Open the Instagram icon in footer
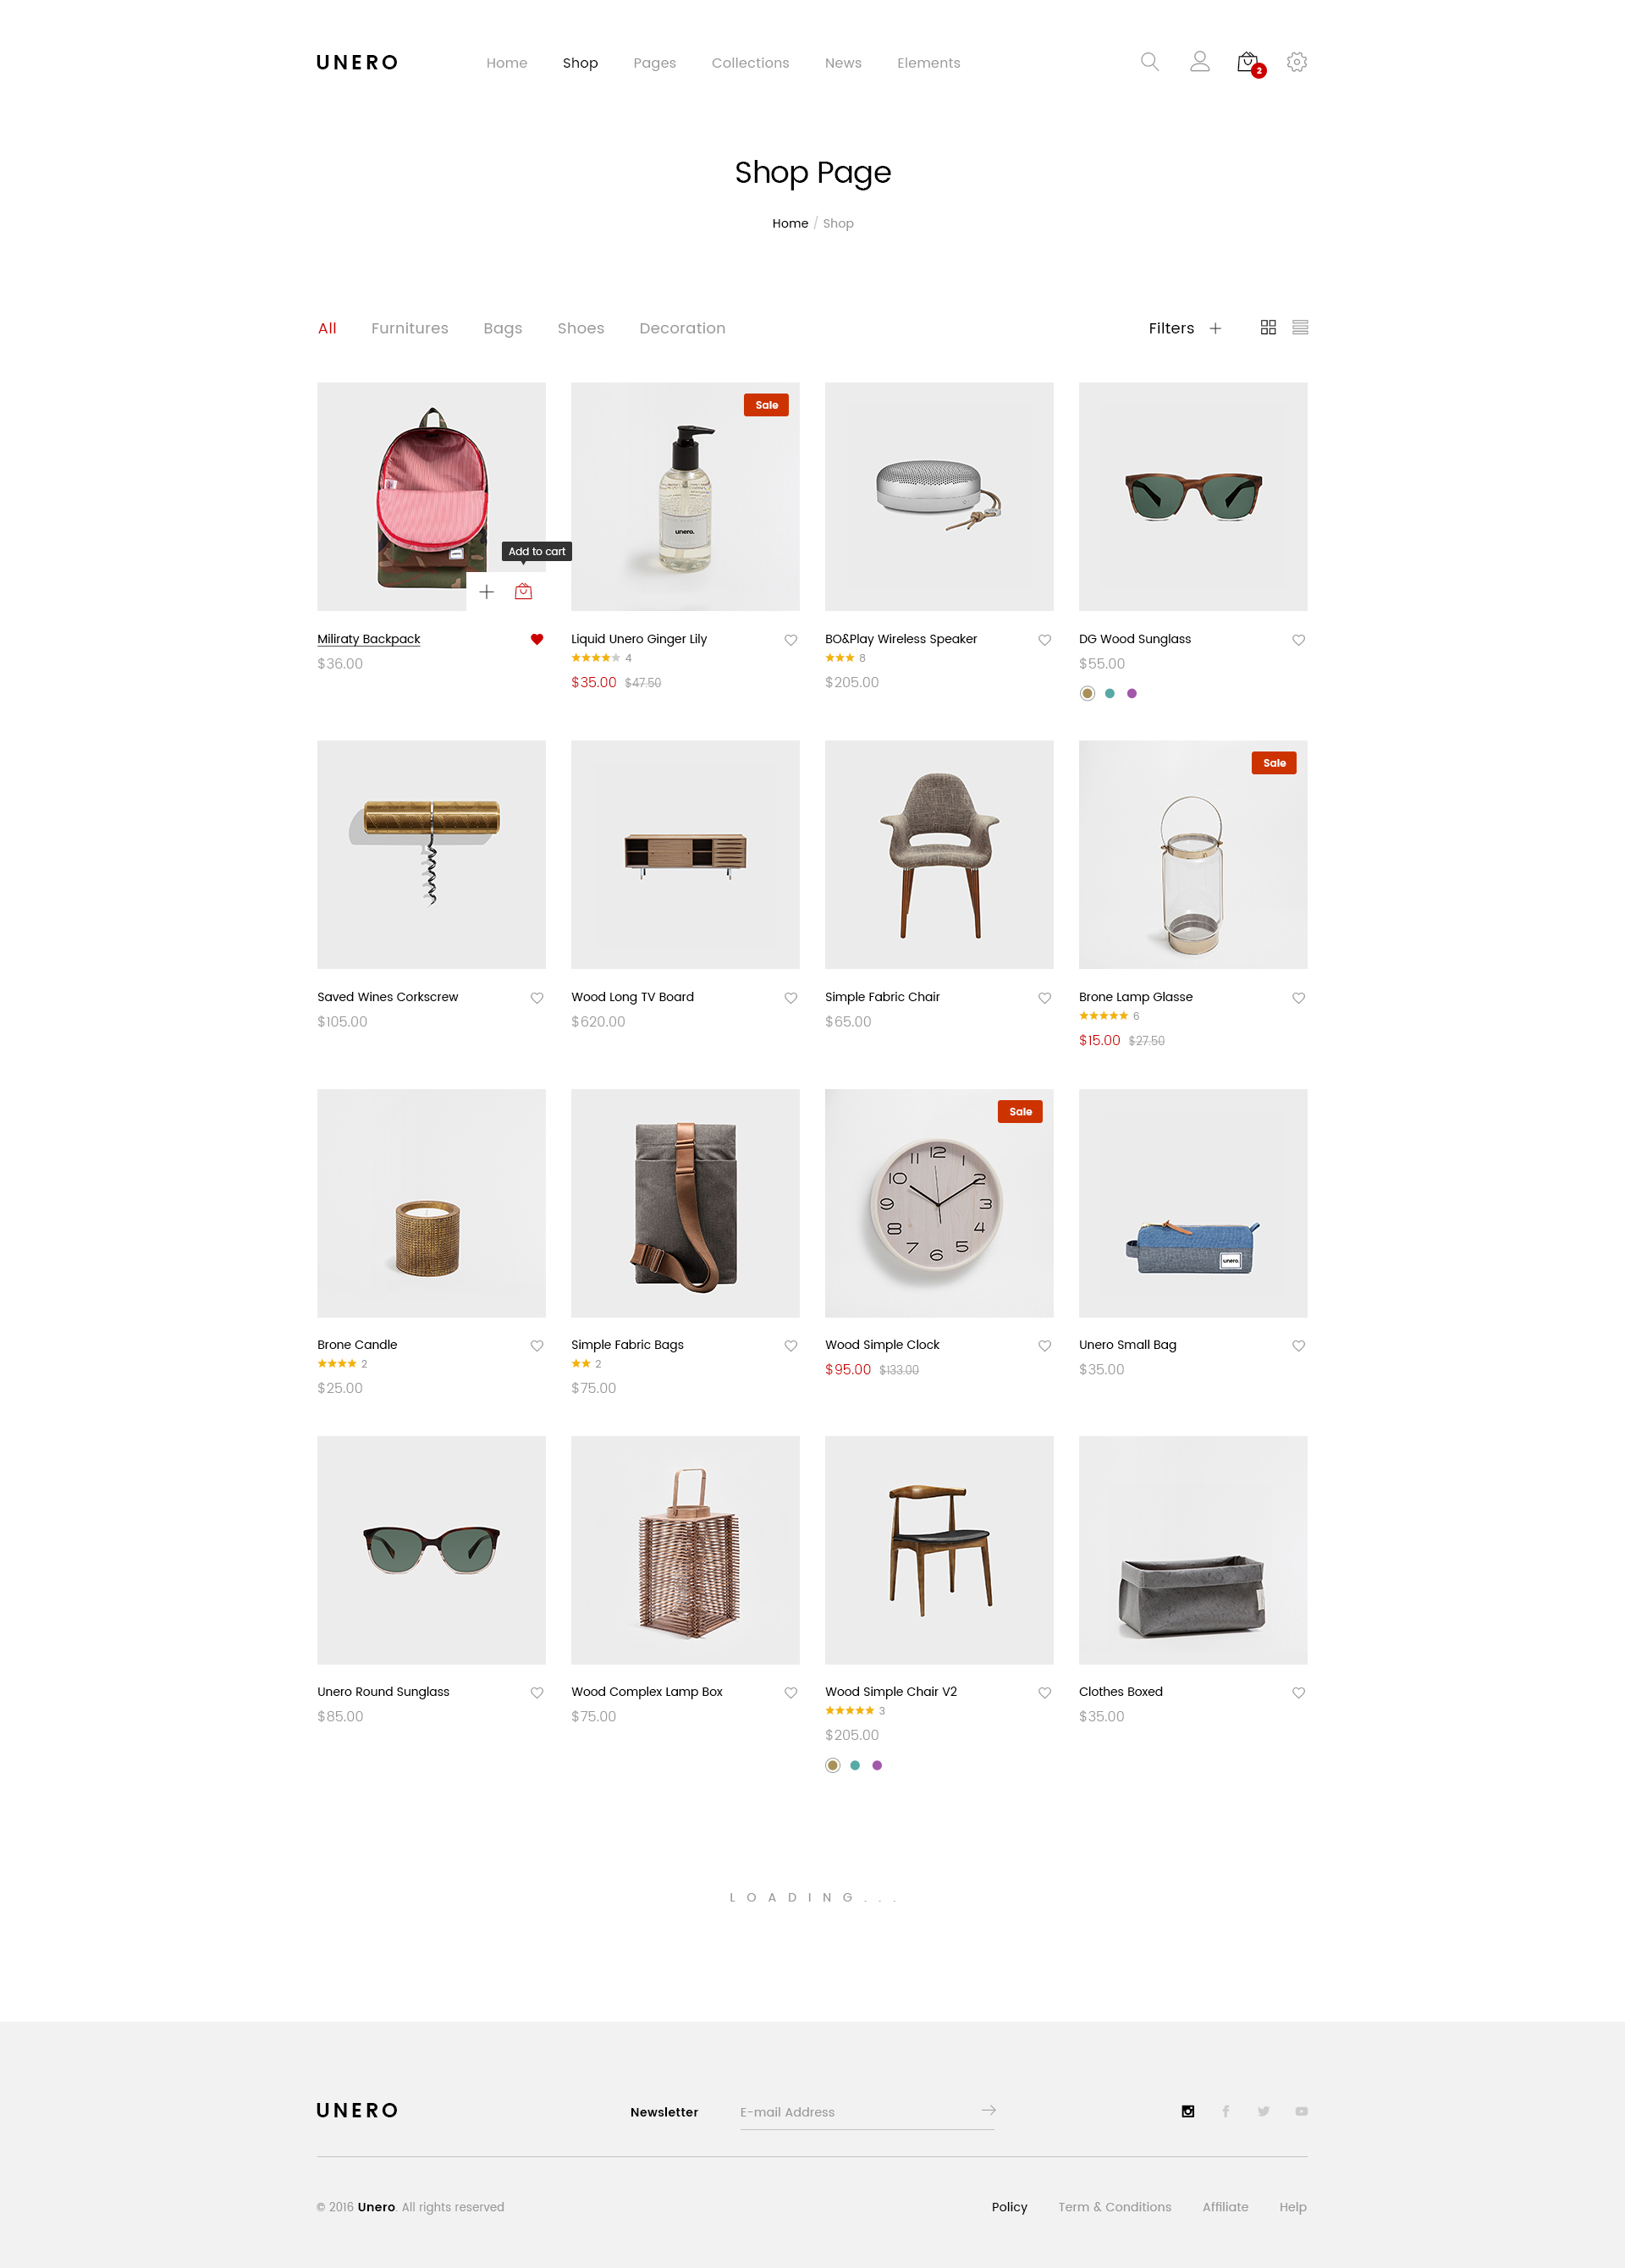The image size is (1625, 2268). point(1188,2111)
